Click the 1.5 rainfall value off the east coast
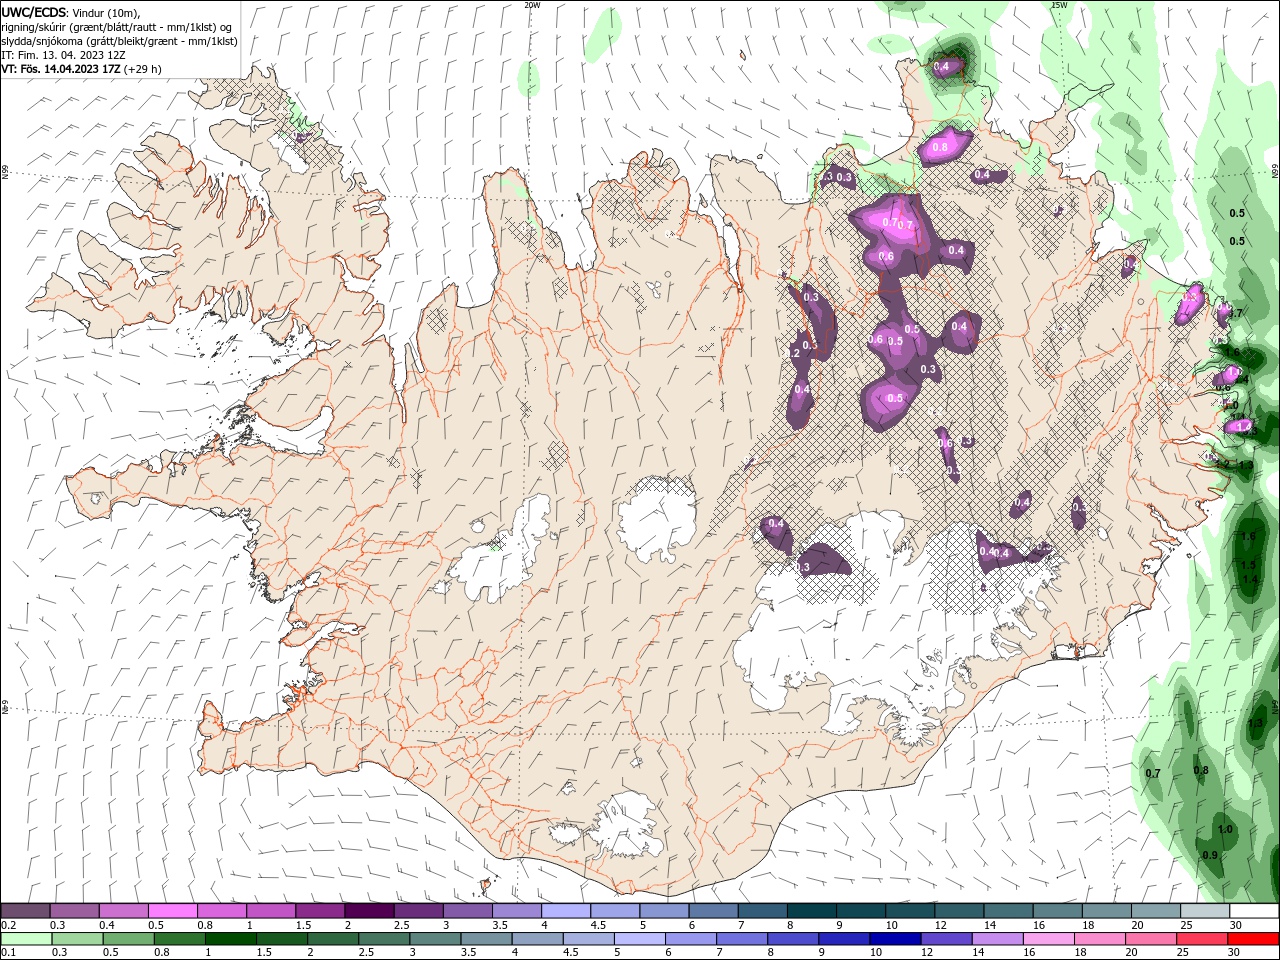This screenshot has width=1280, height=960. [1249, 565]
